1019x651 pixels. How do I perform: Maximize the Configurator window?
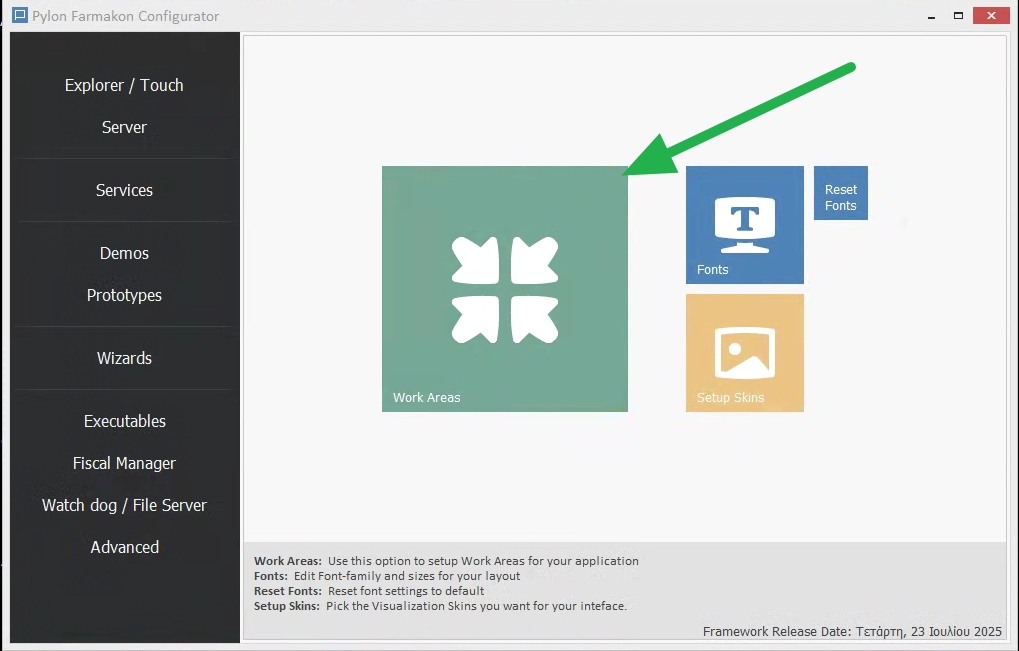click(958, 16)
